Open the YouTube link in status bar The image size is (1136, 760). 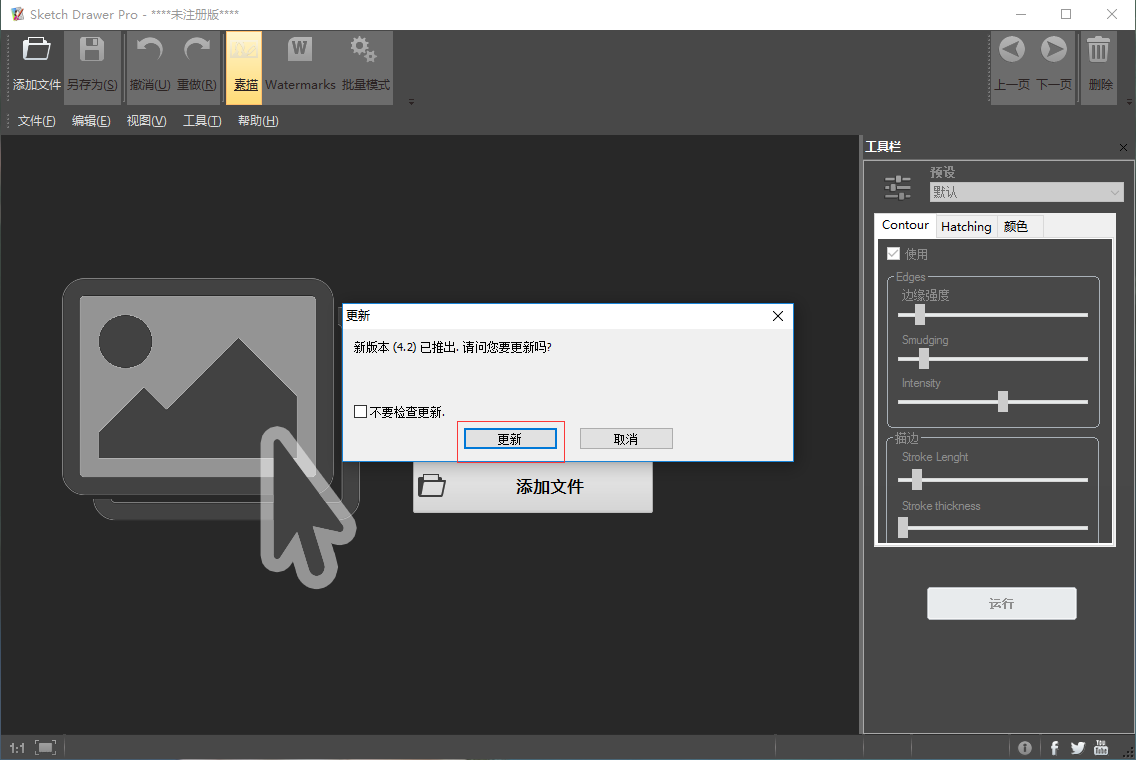tap(1101, 747)
